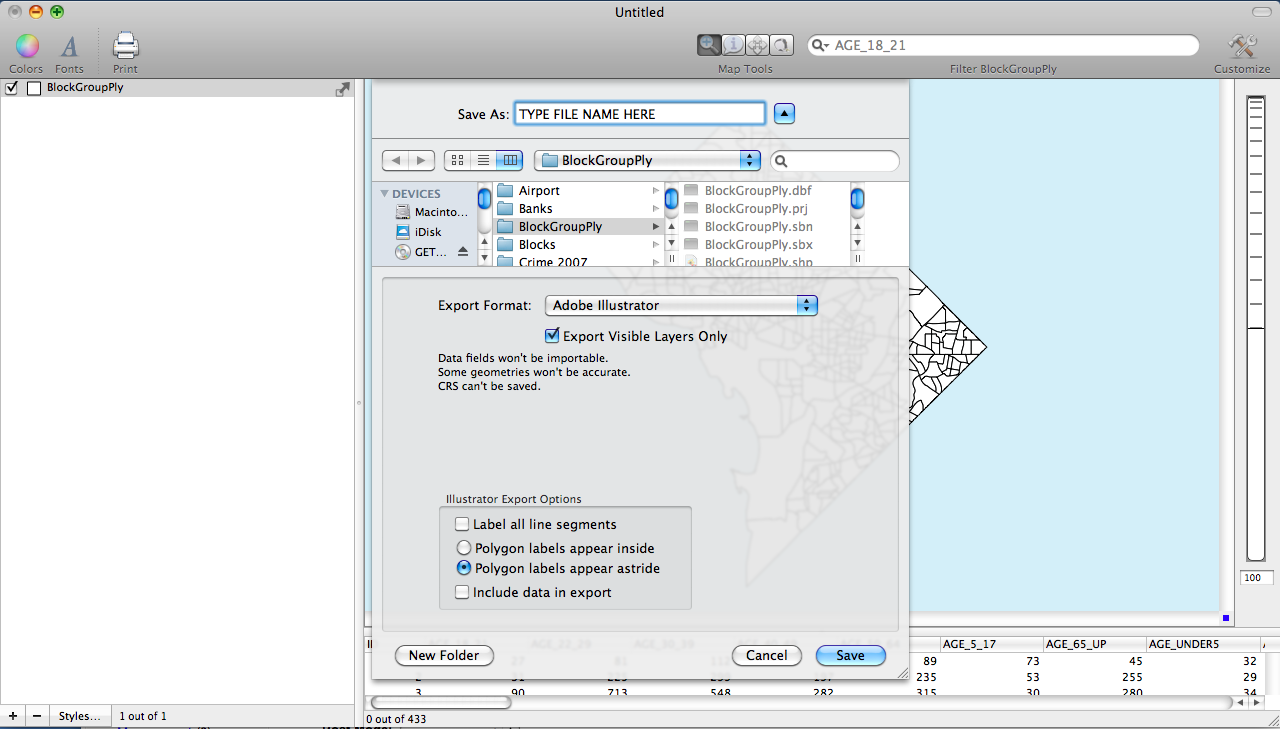Open the Customize toolbar tools icon
1280x729 pixels.
tap(1242, 47)
